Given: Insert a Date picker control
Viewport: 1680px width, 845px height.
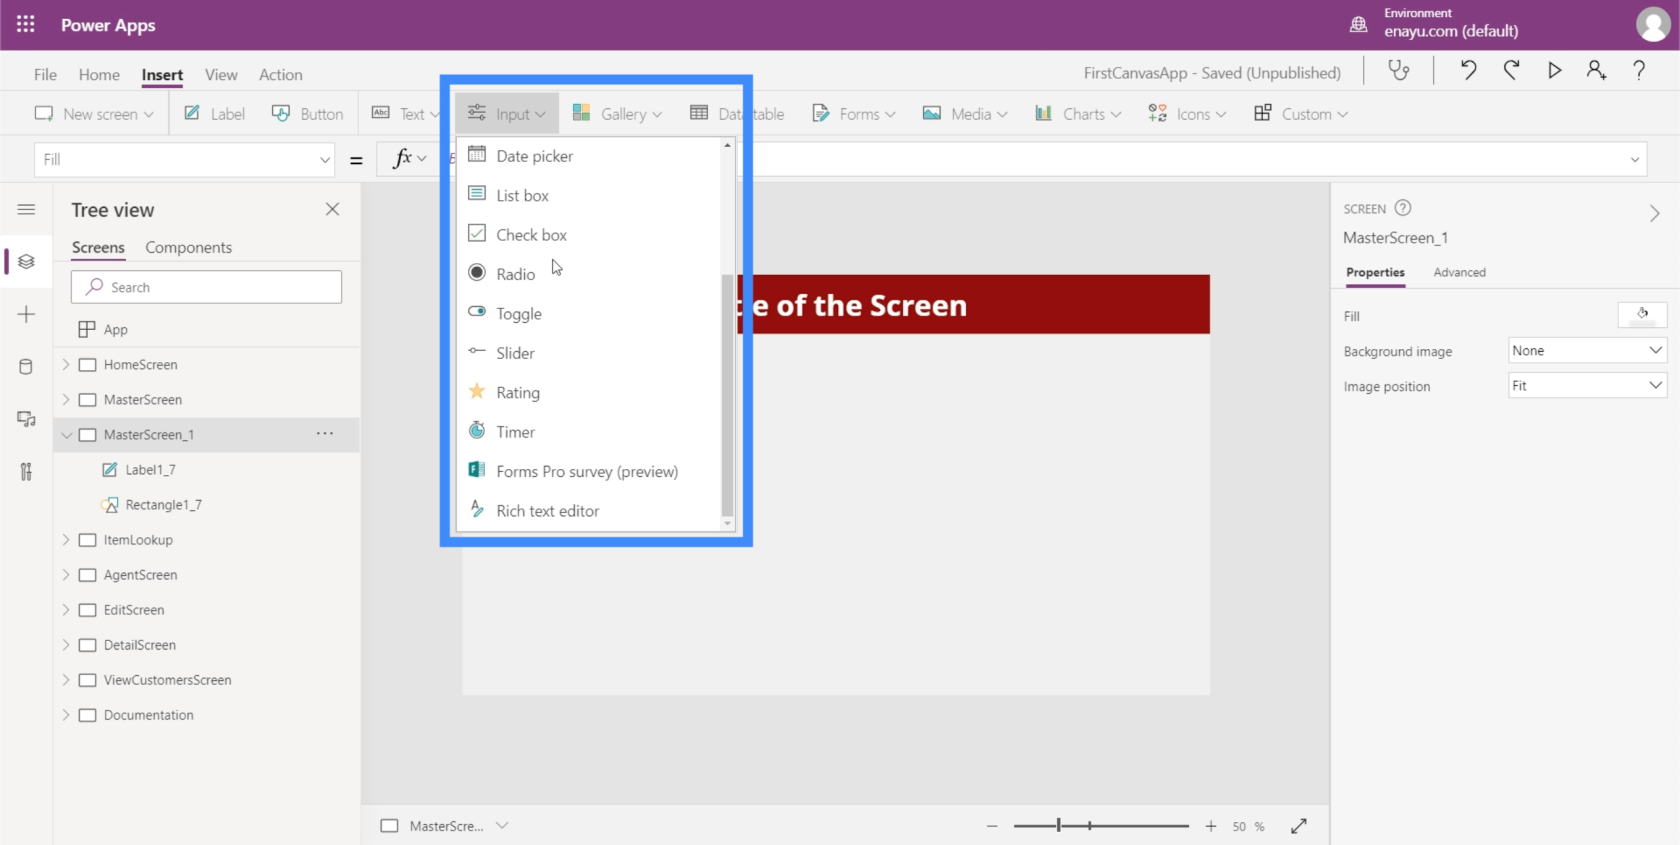Looking at the screenshot, I should click(589, 156).
